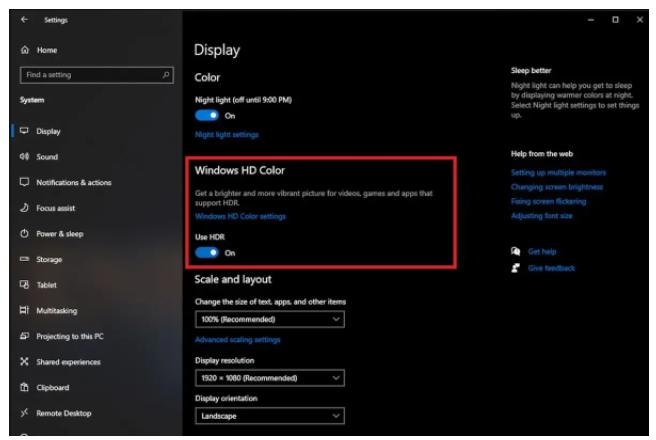Viewport: 656px width, 440px height.
Task: Open the text size scaling dropdown
Action: pos(270,319)
